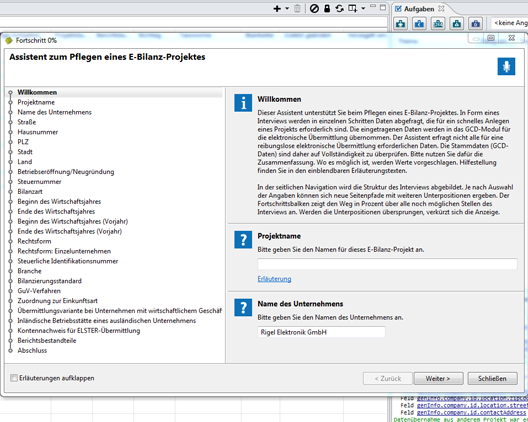This screenshot has width=528, height=422.
Task: Click the padlock lock icon
Action: tap(327, 9)
